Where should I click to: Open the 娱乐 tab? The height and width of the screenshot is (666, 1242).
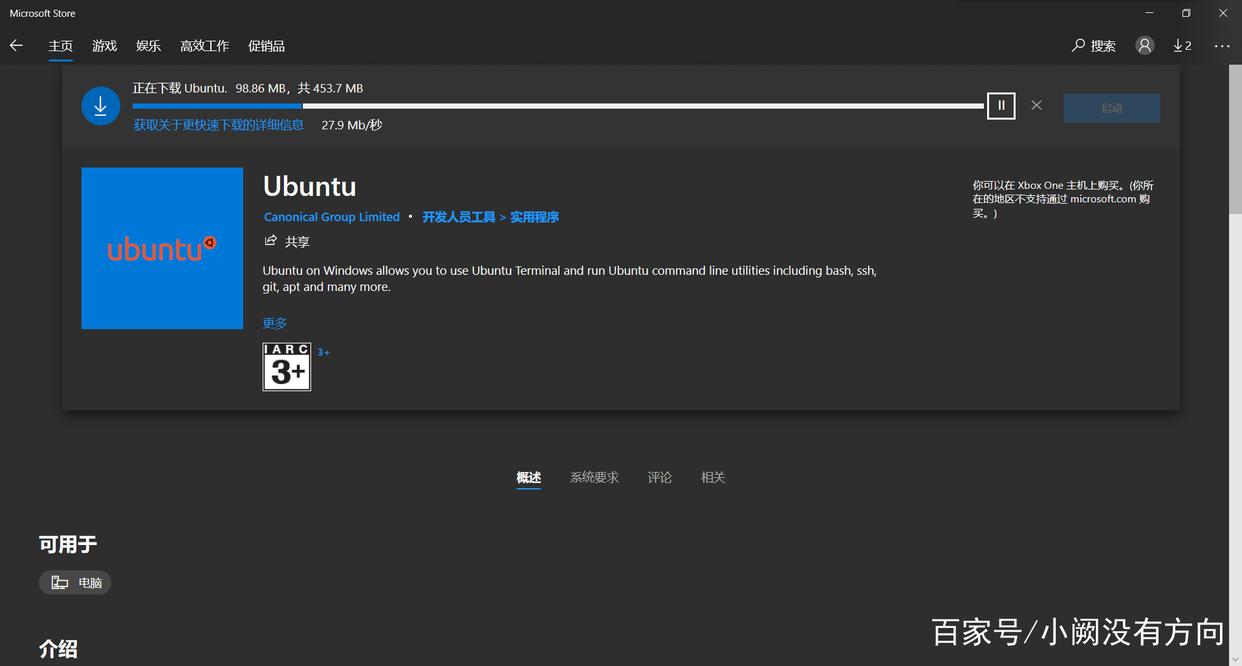click(149, 46)
